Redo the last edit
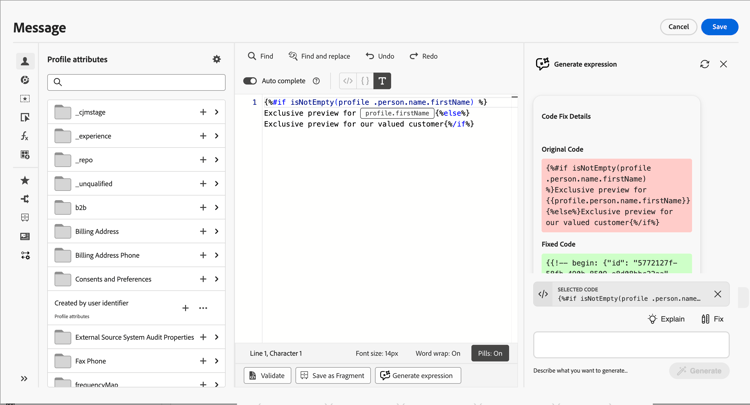This screenshot has width=750, height=405. [423, 56]
